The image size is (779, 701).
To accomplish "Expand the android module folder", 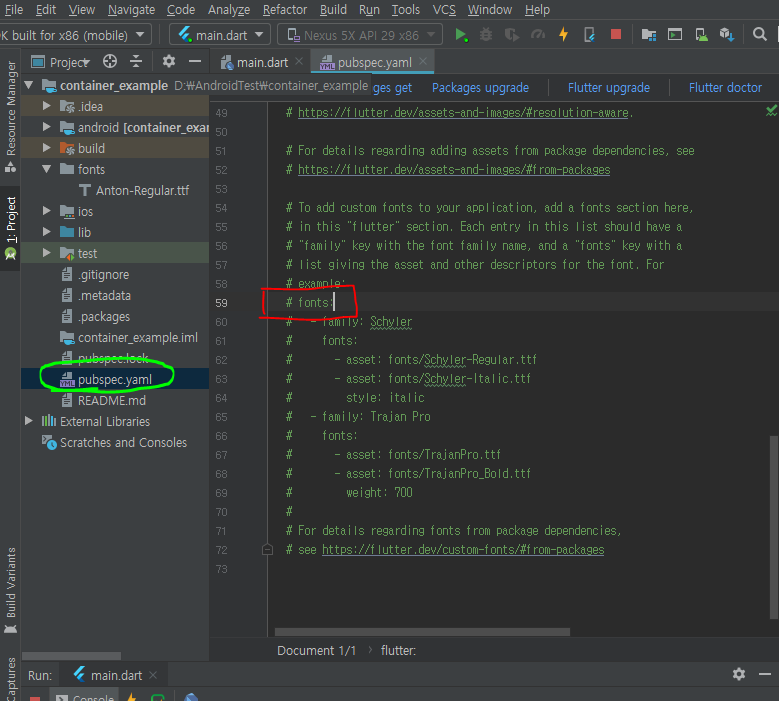I will (x=47, y=127).
